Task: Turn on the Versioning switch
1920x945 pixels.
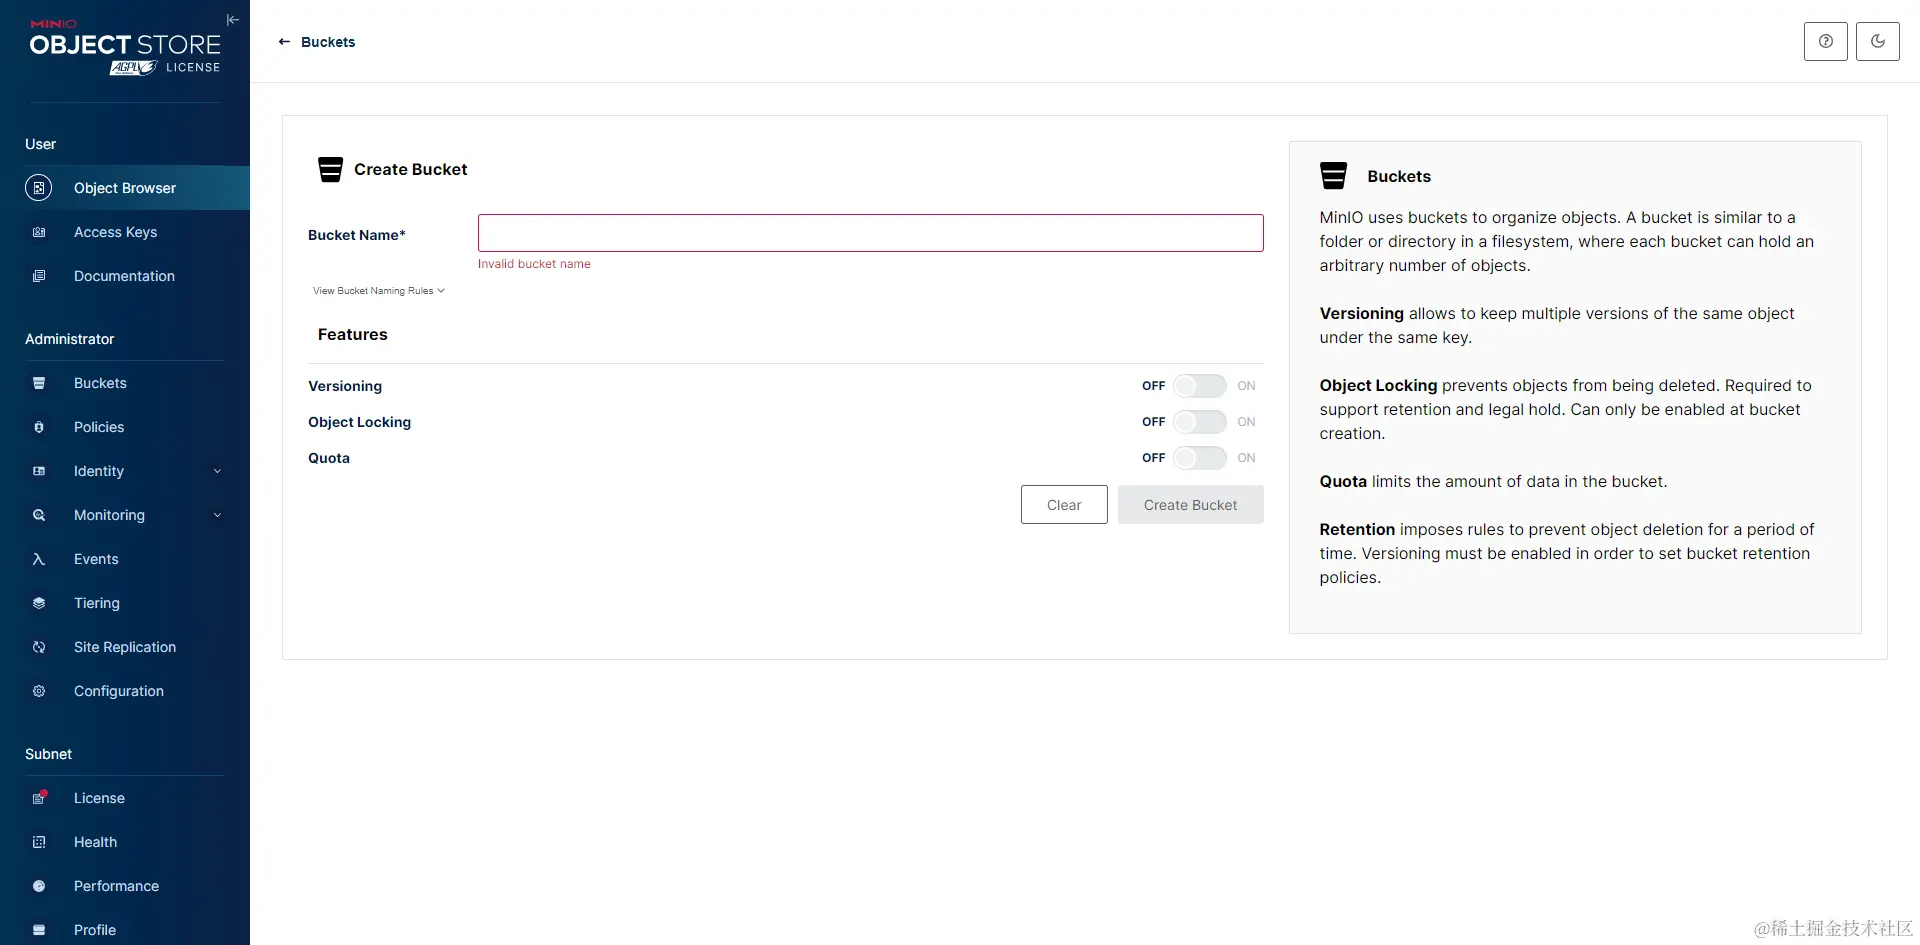Action: (x=1199, y=386)
